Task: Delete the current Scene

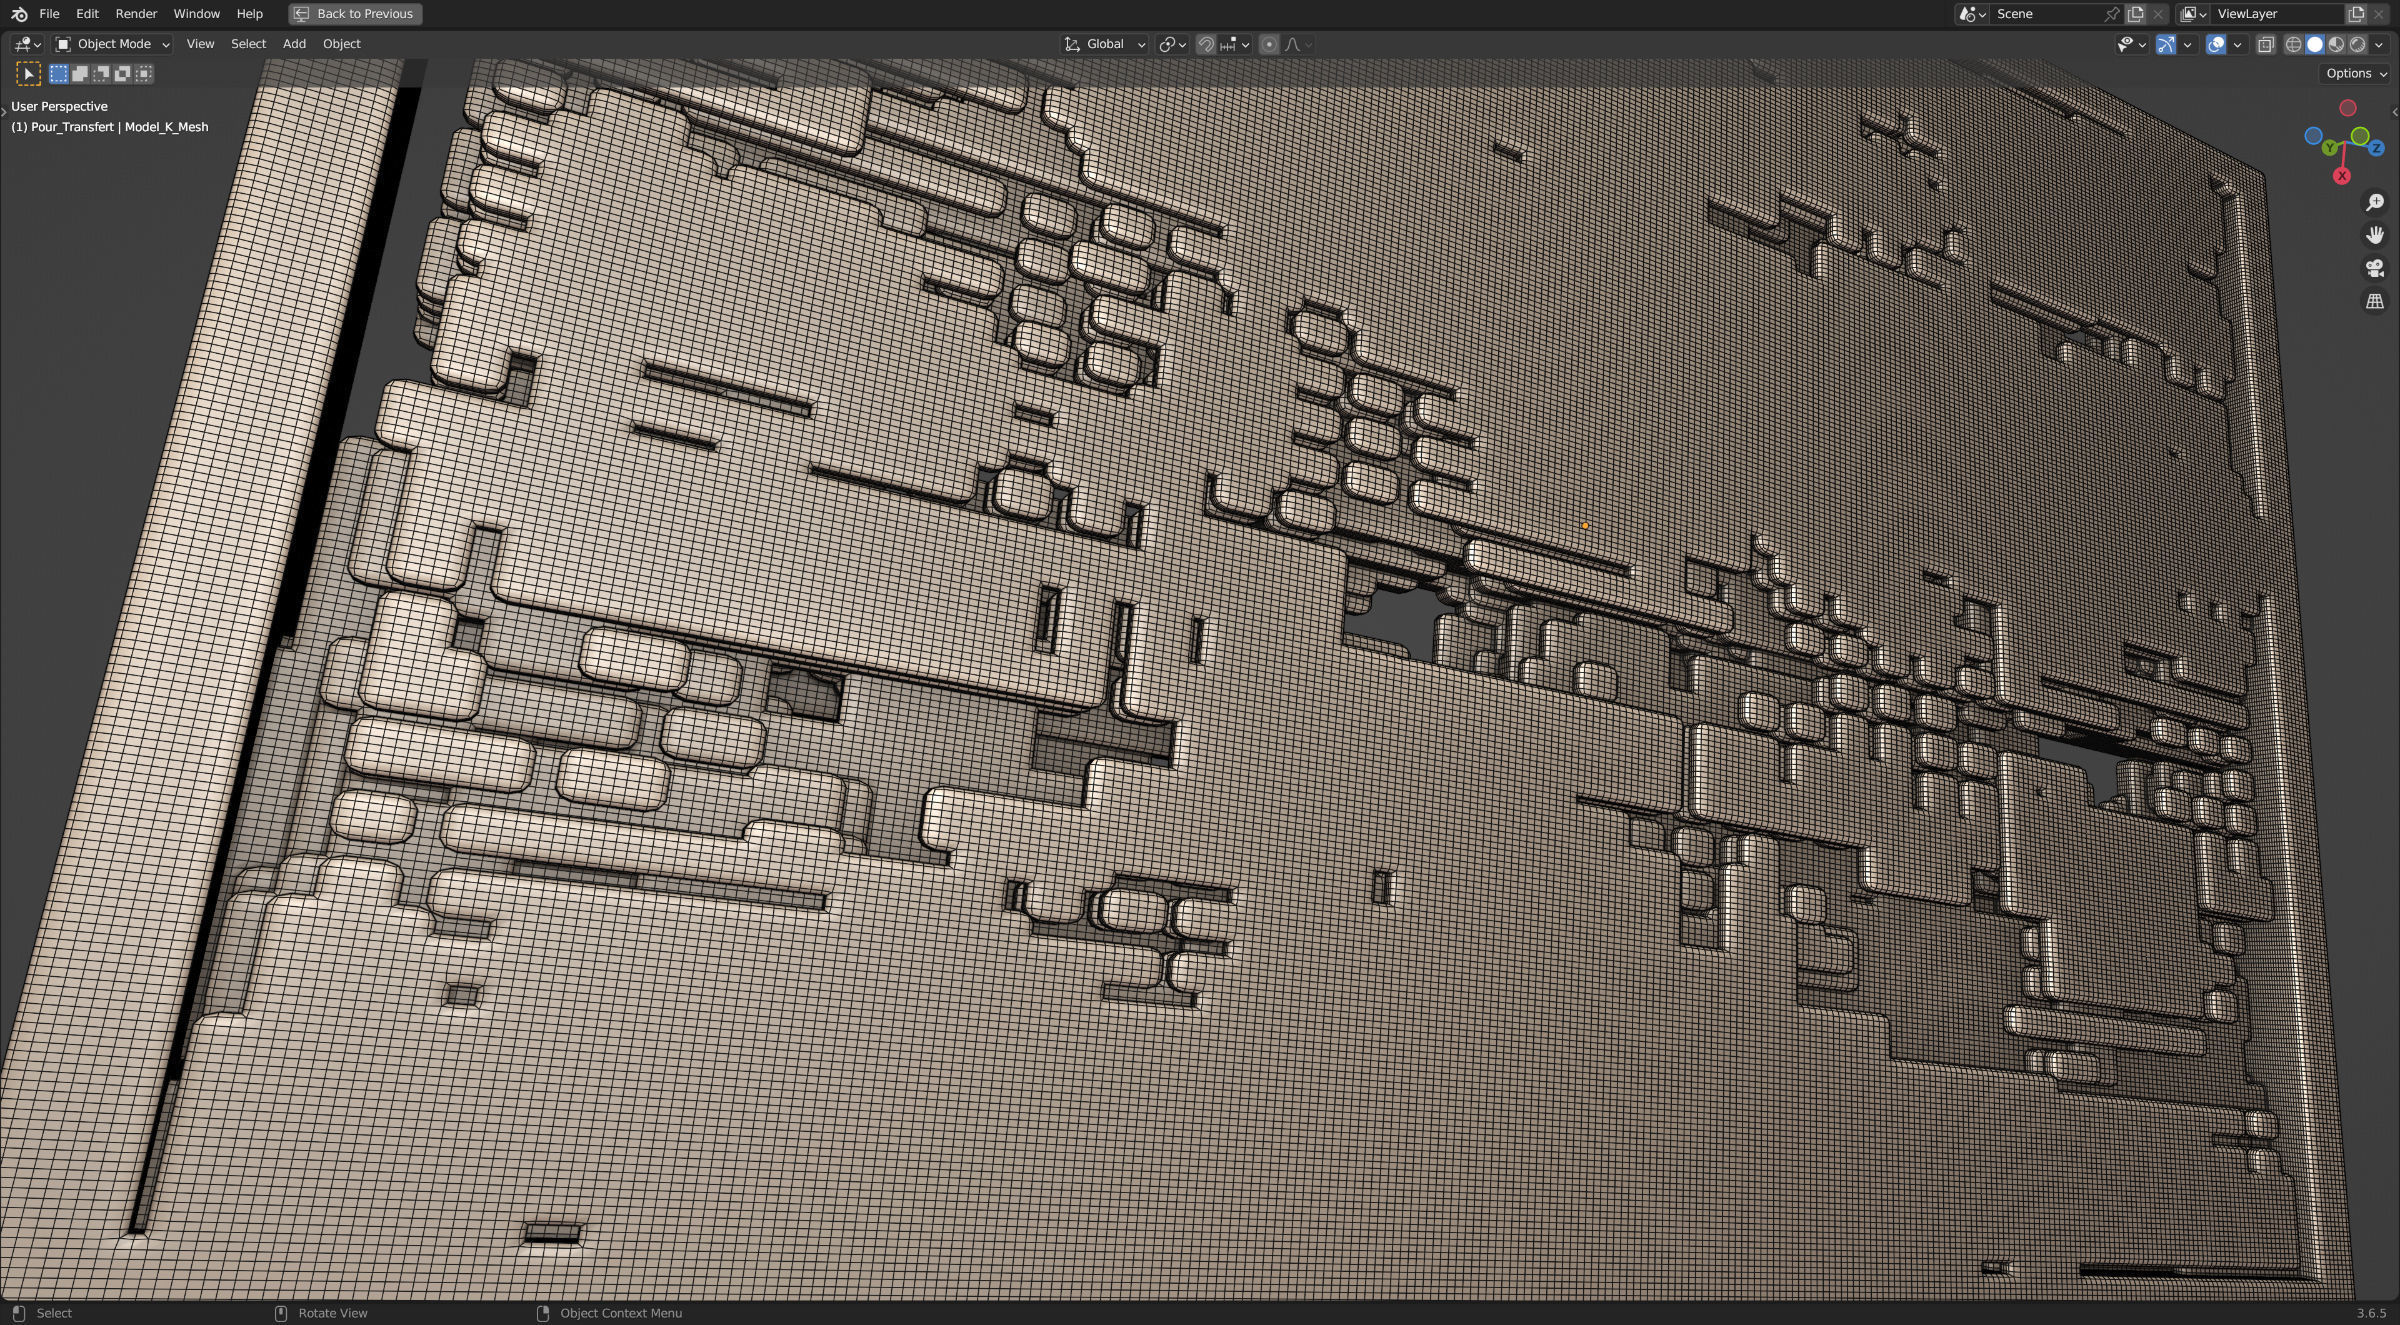Action: pyautogui.click(x=2158, y=14)
